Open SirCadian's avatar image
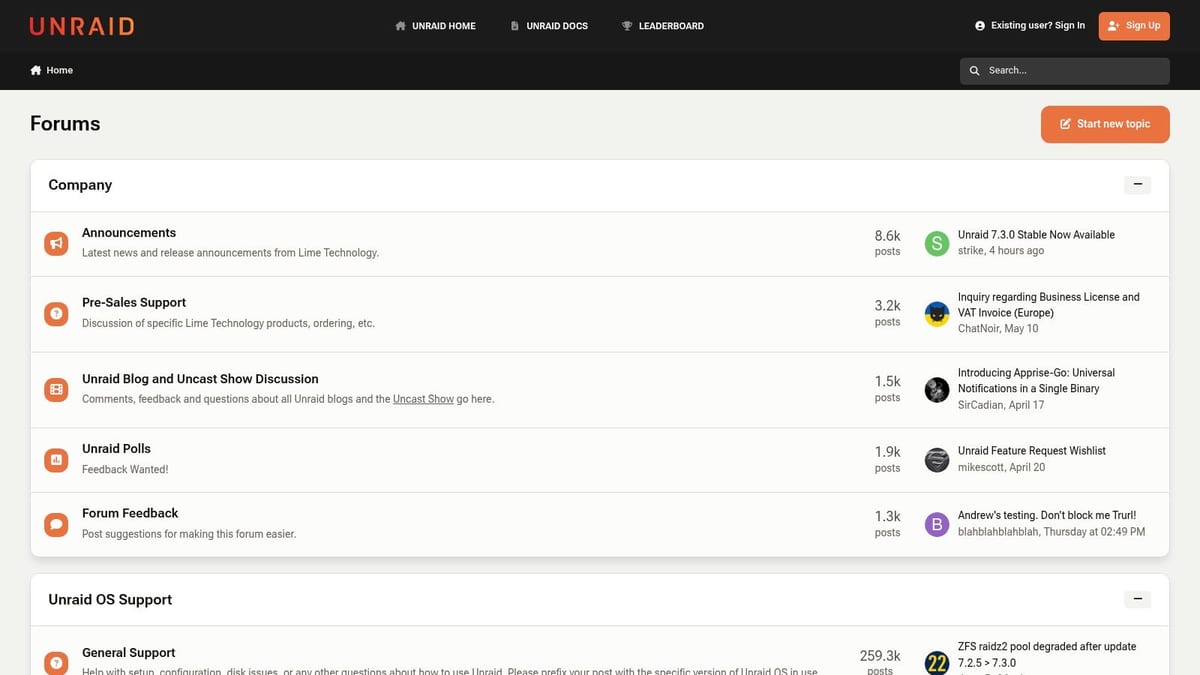The height and width of the screenshot is (675, 1200). 937,389
